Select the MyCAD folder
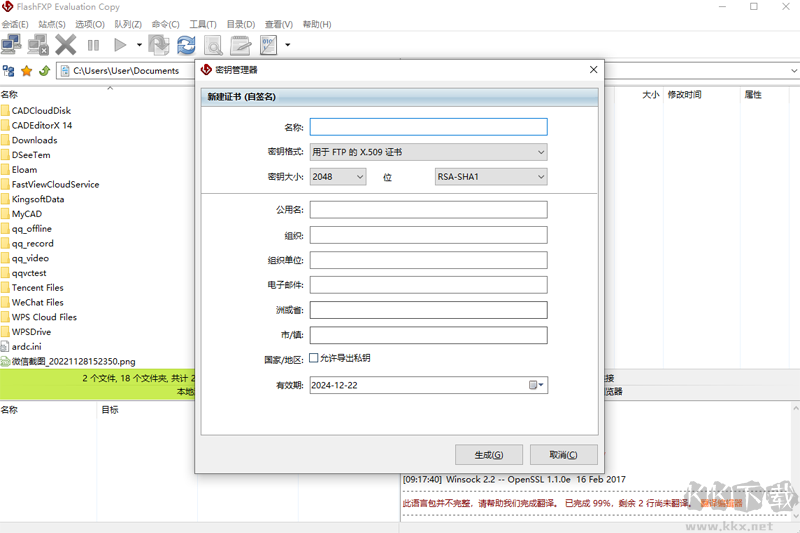Screen dimensions: 800x533 pos(27,214)
